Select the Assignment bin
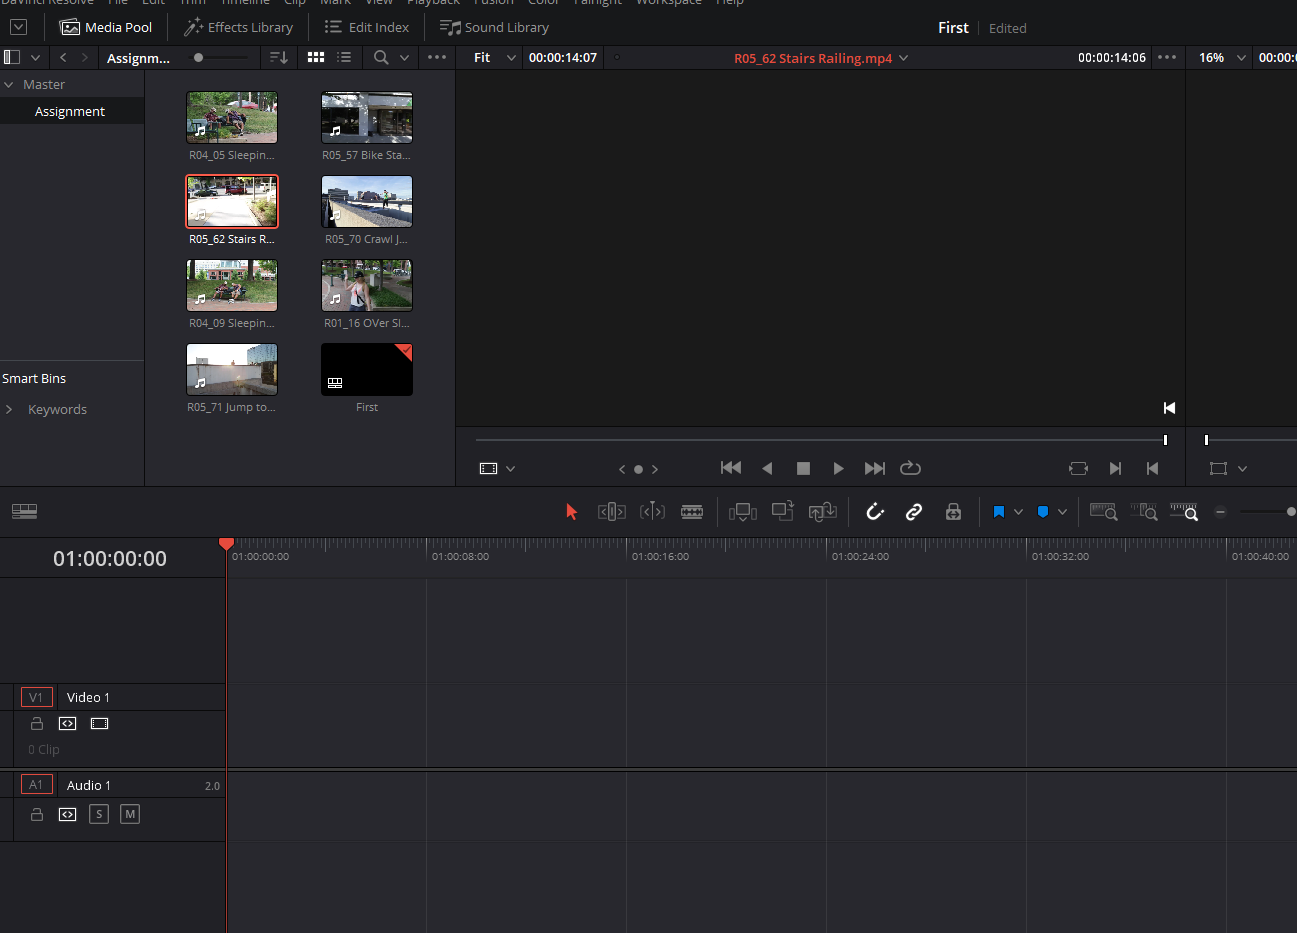The height and width of the screenshot is (933, 1297). (70, 111)
